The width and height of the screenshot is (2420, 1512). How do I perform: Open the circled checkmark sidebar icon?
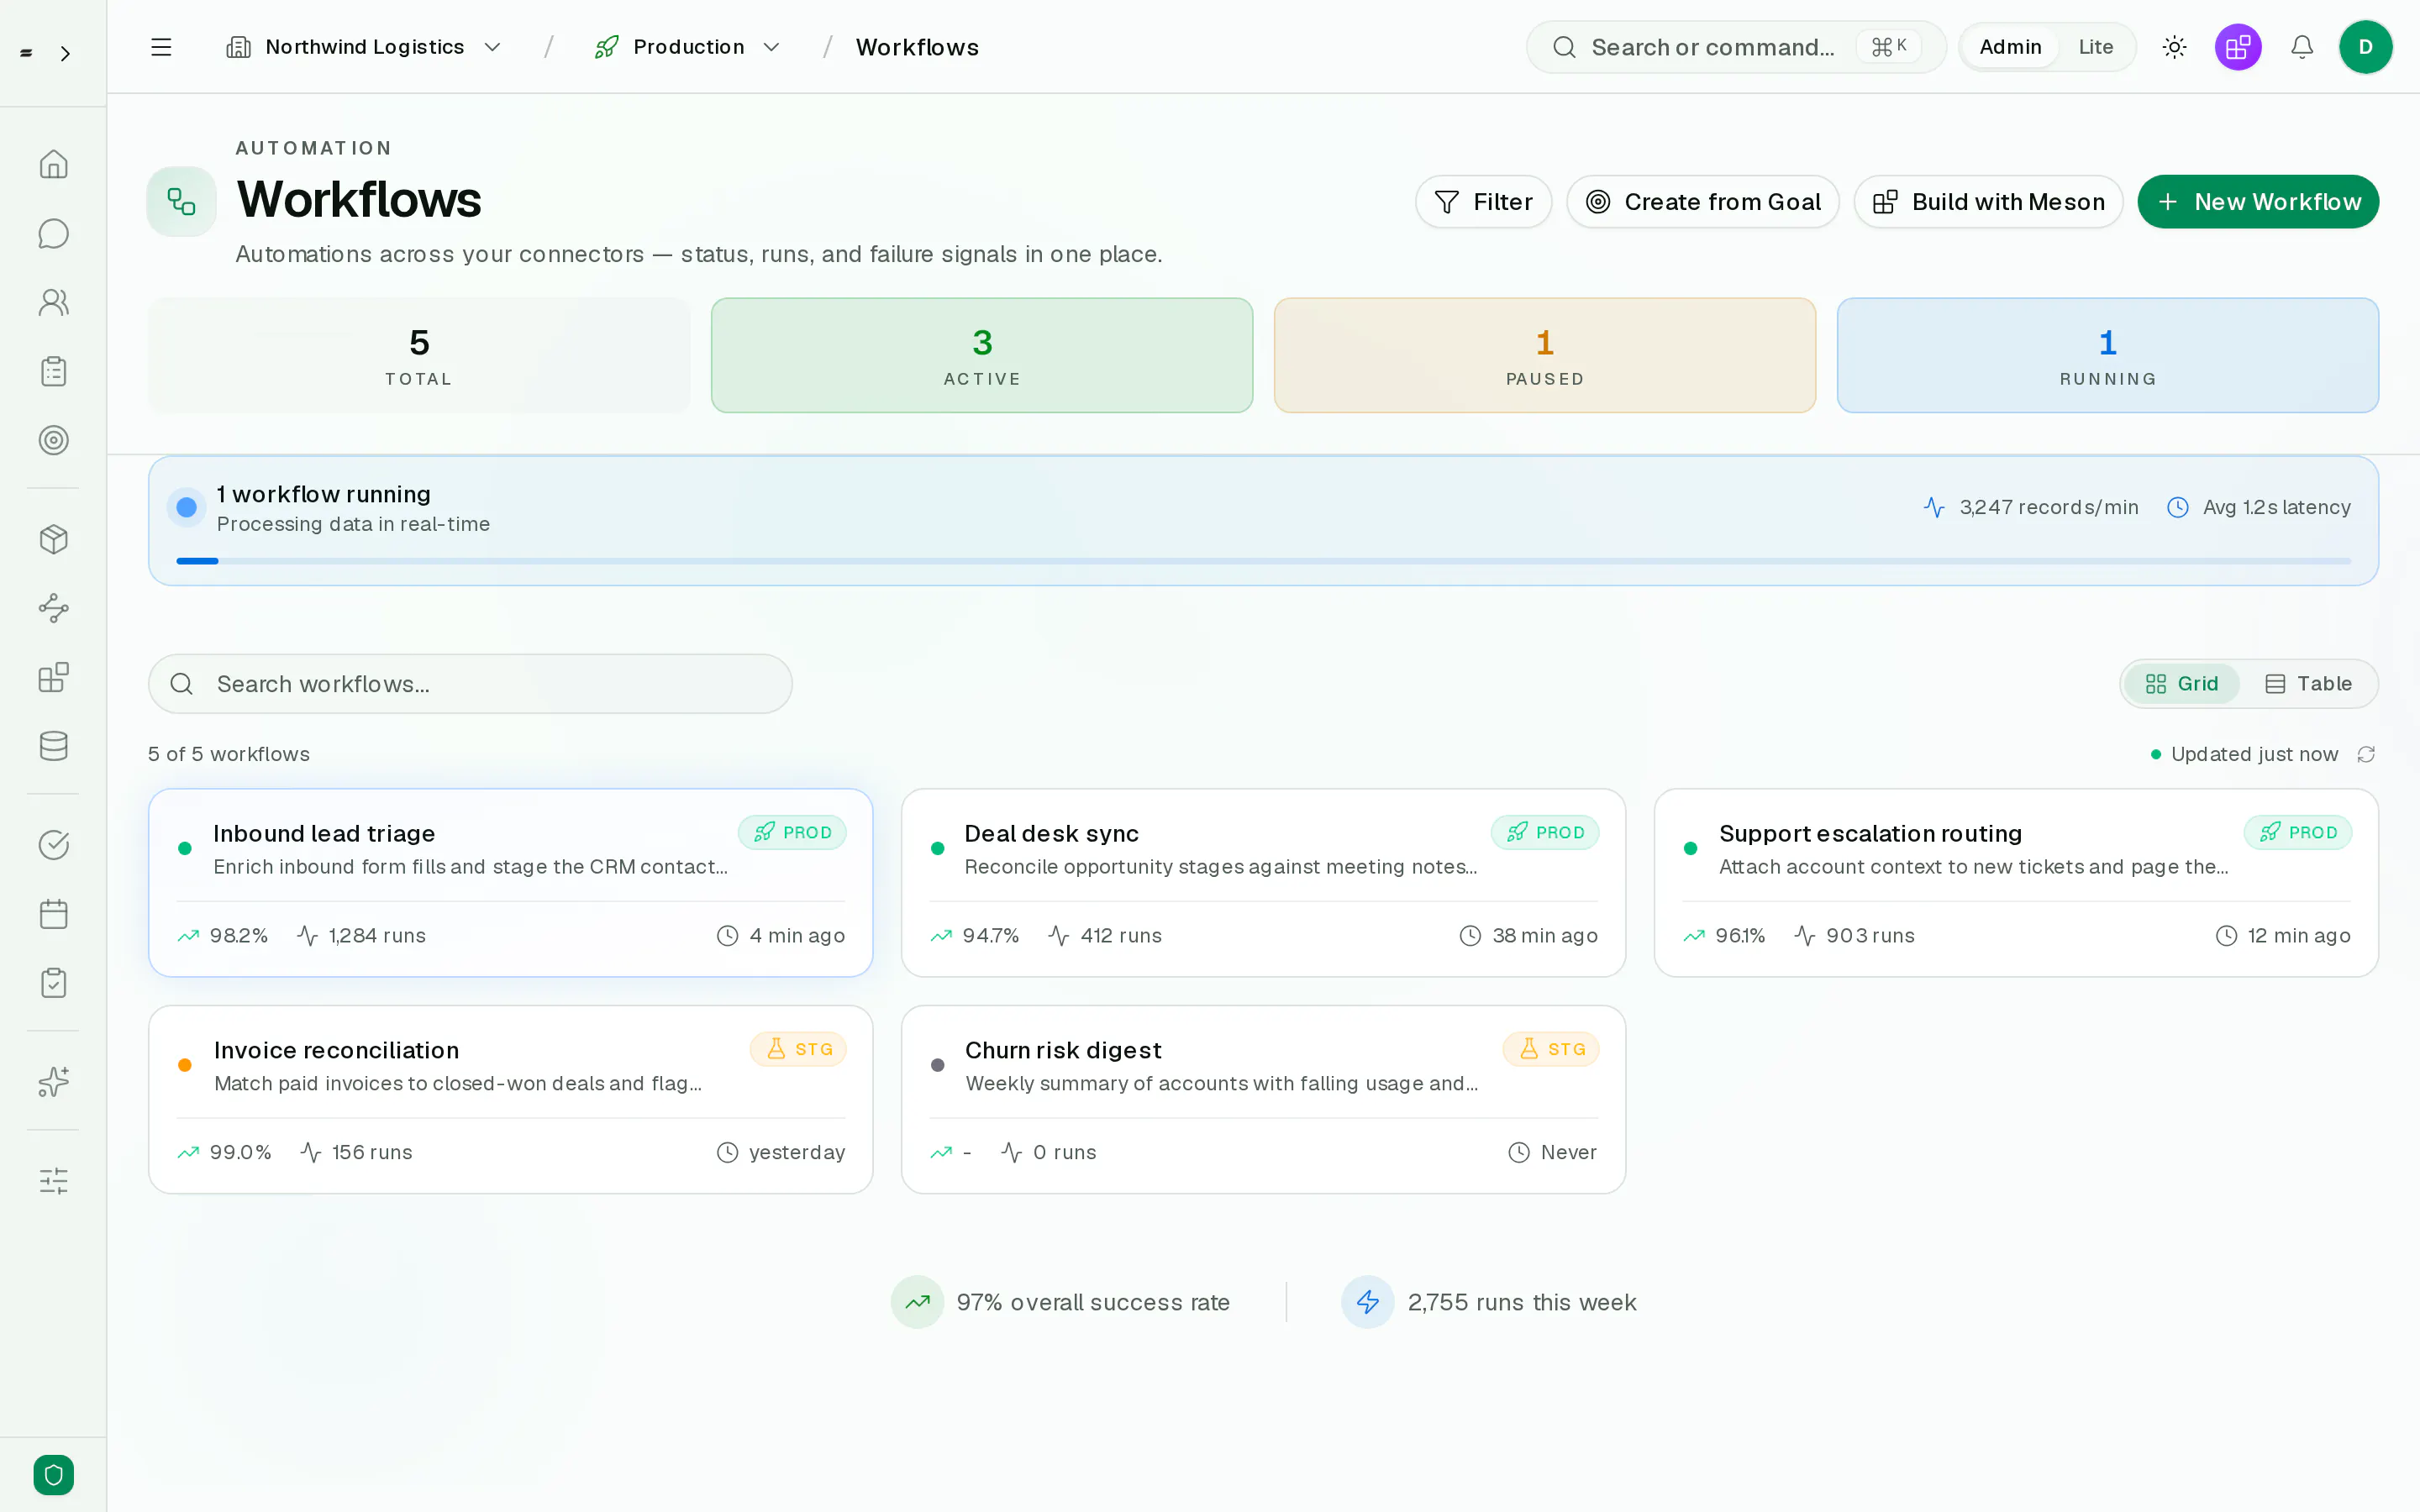[x=53, y=845]
